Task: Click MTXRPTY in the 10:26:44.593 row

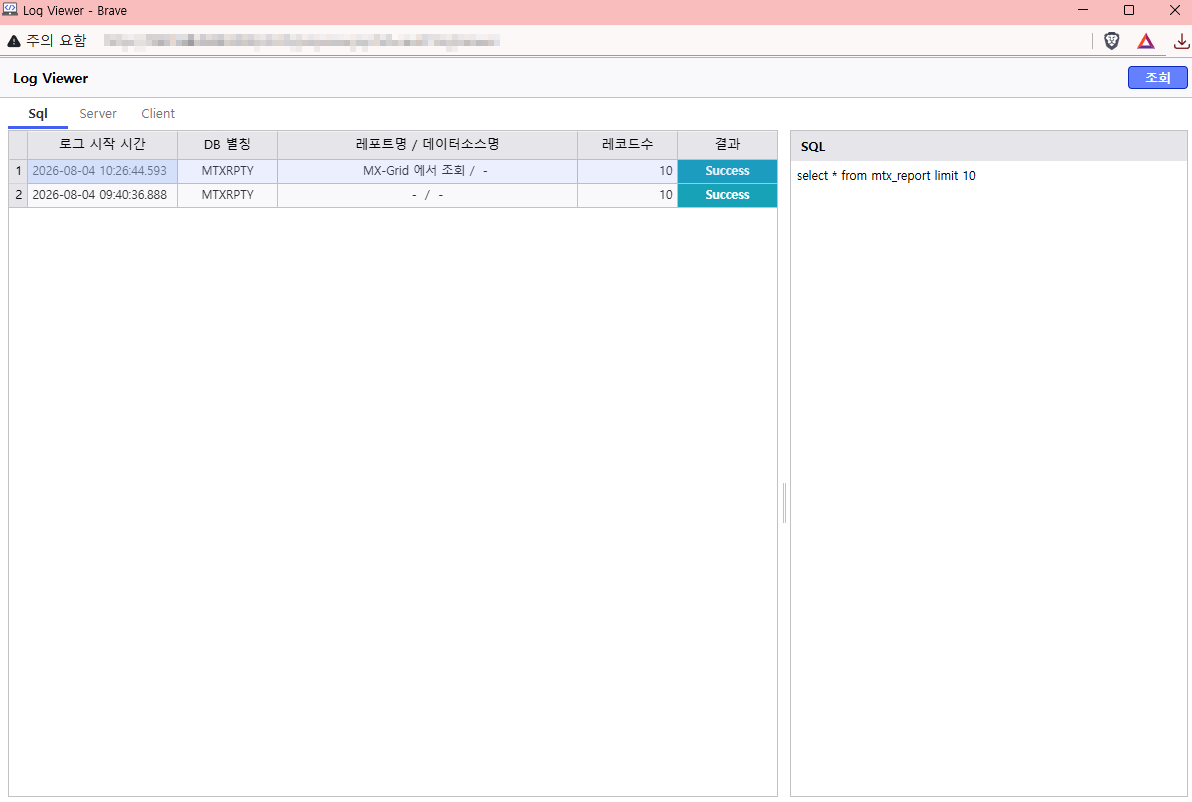Action: point(227,171)
